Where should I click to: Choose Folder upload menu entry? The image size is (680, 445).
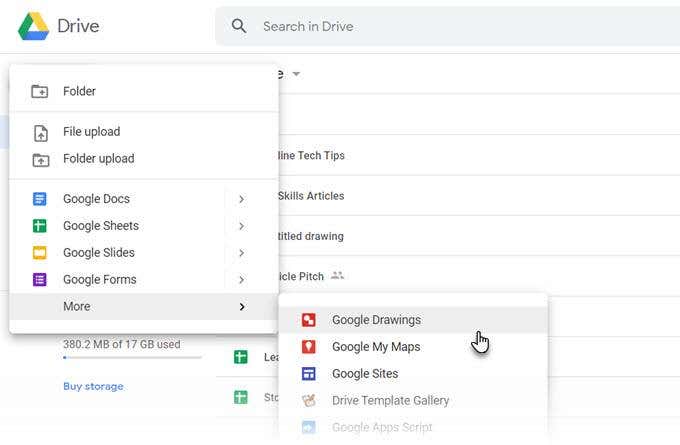click(x=144, y=159)
